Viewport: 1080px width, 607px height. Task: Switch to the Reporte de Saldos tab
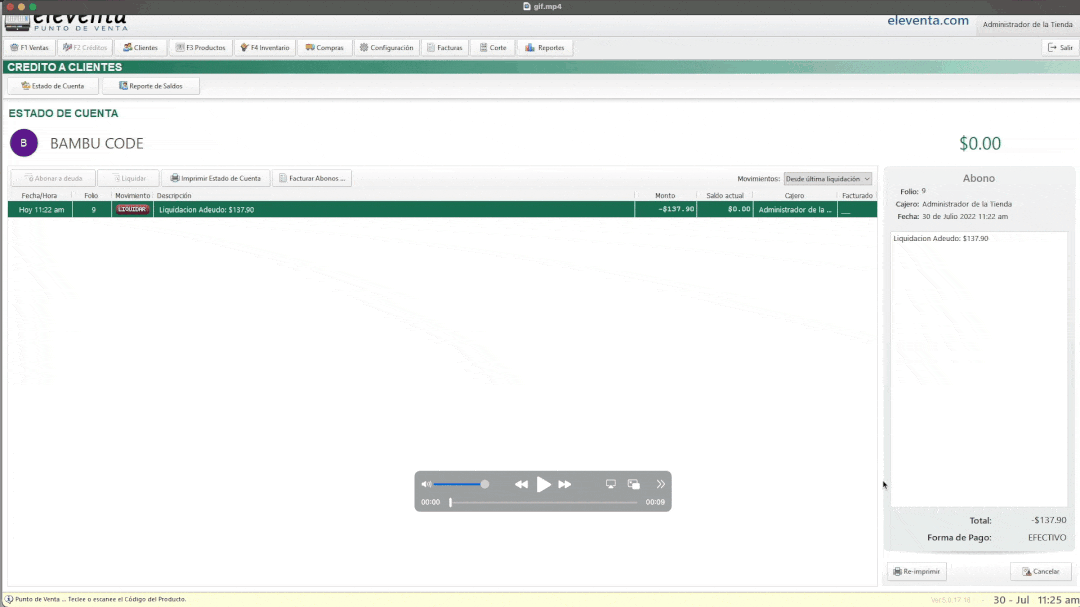(151, 86)
